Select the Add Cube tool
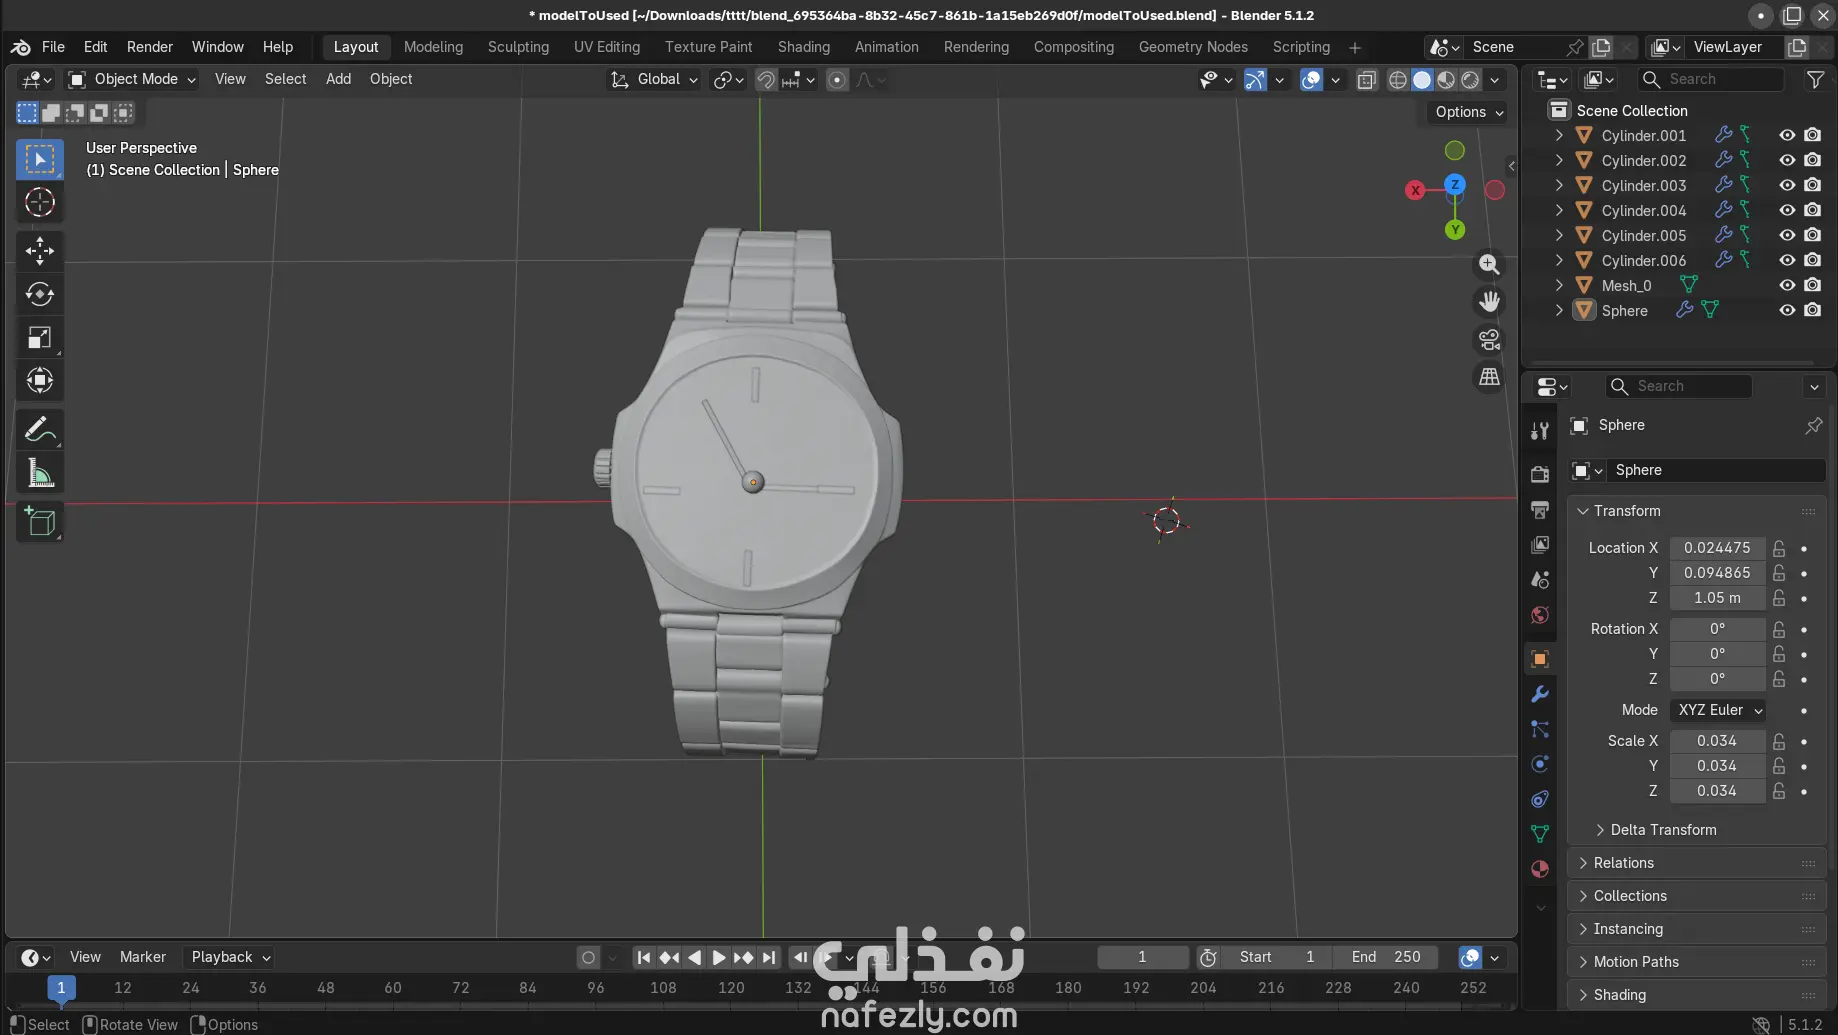This screenshot has height=1035, width=1838. [40, 521]
